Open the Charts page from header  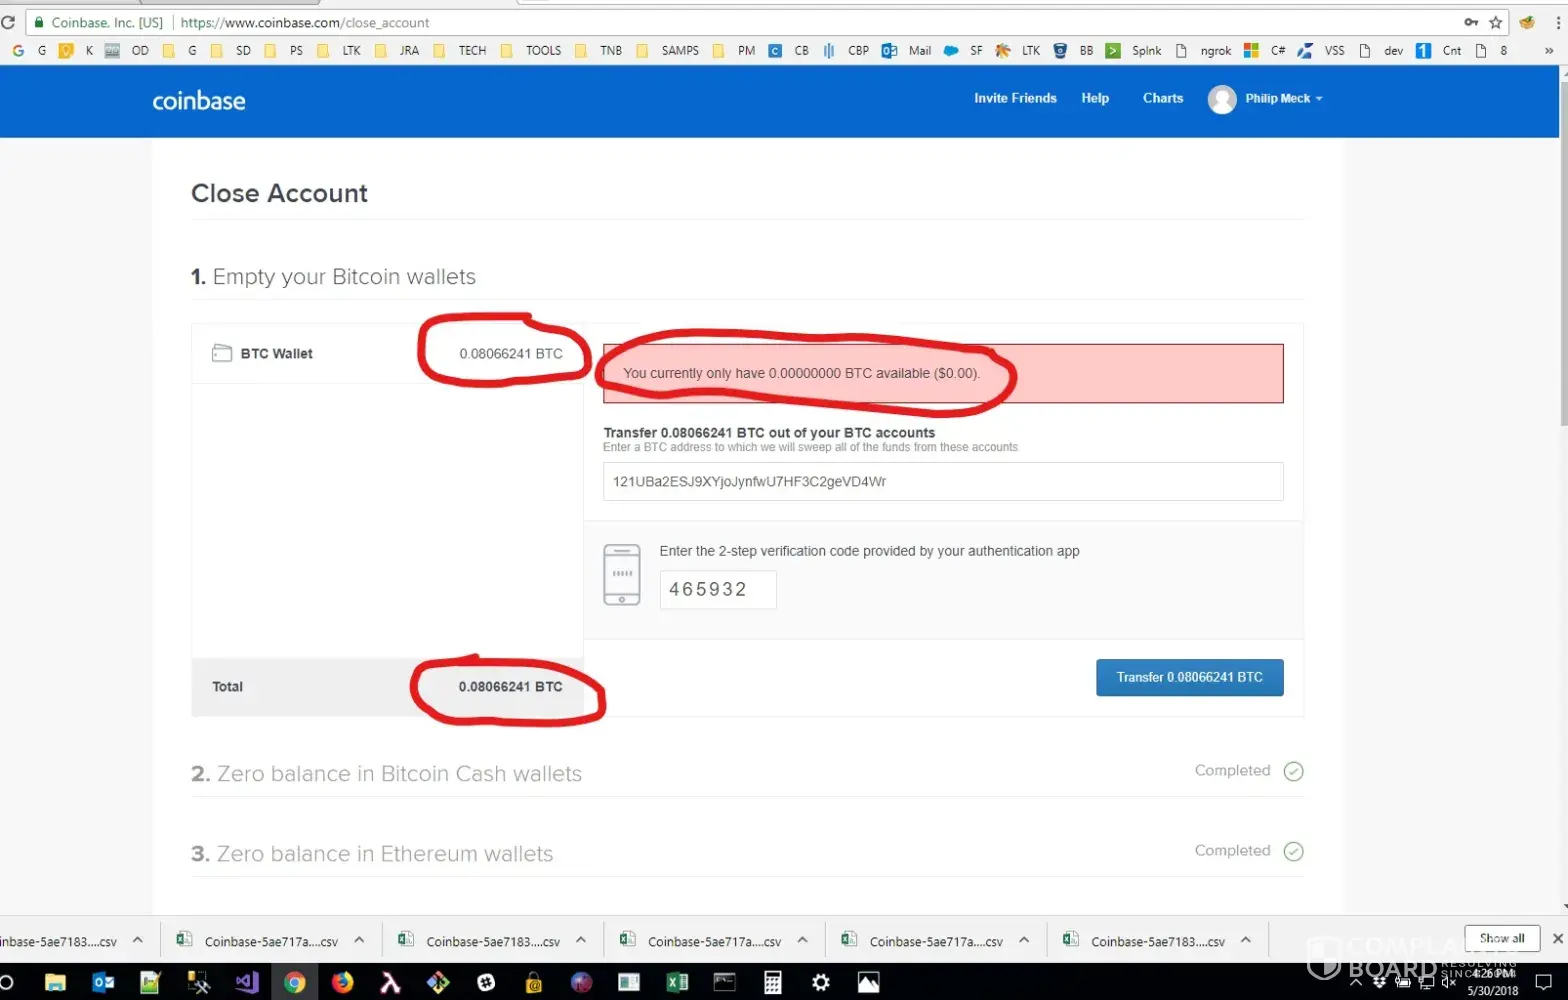coord(1162,98)
